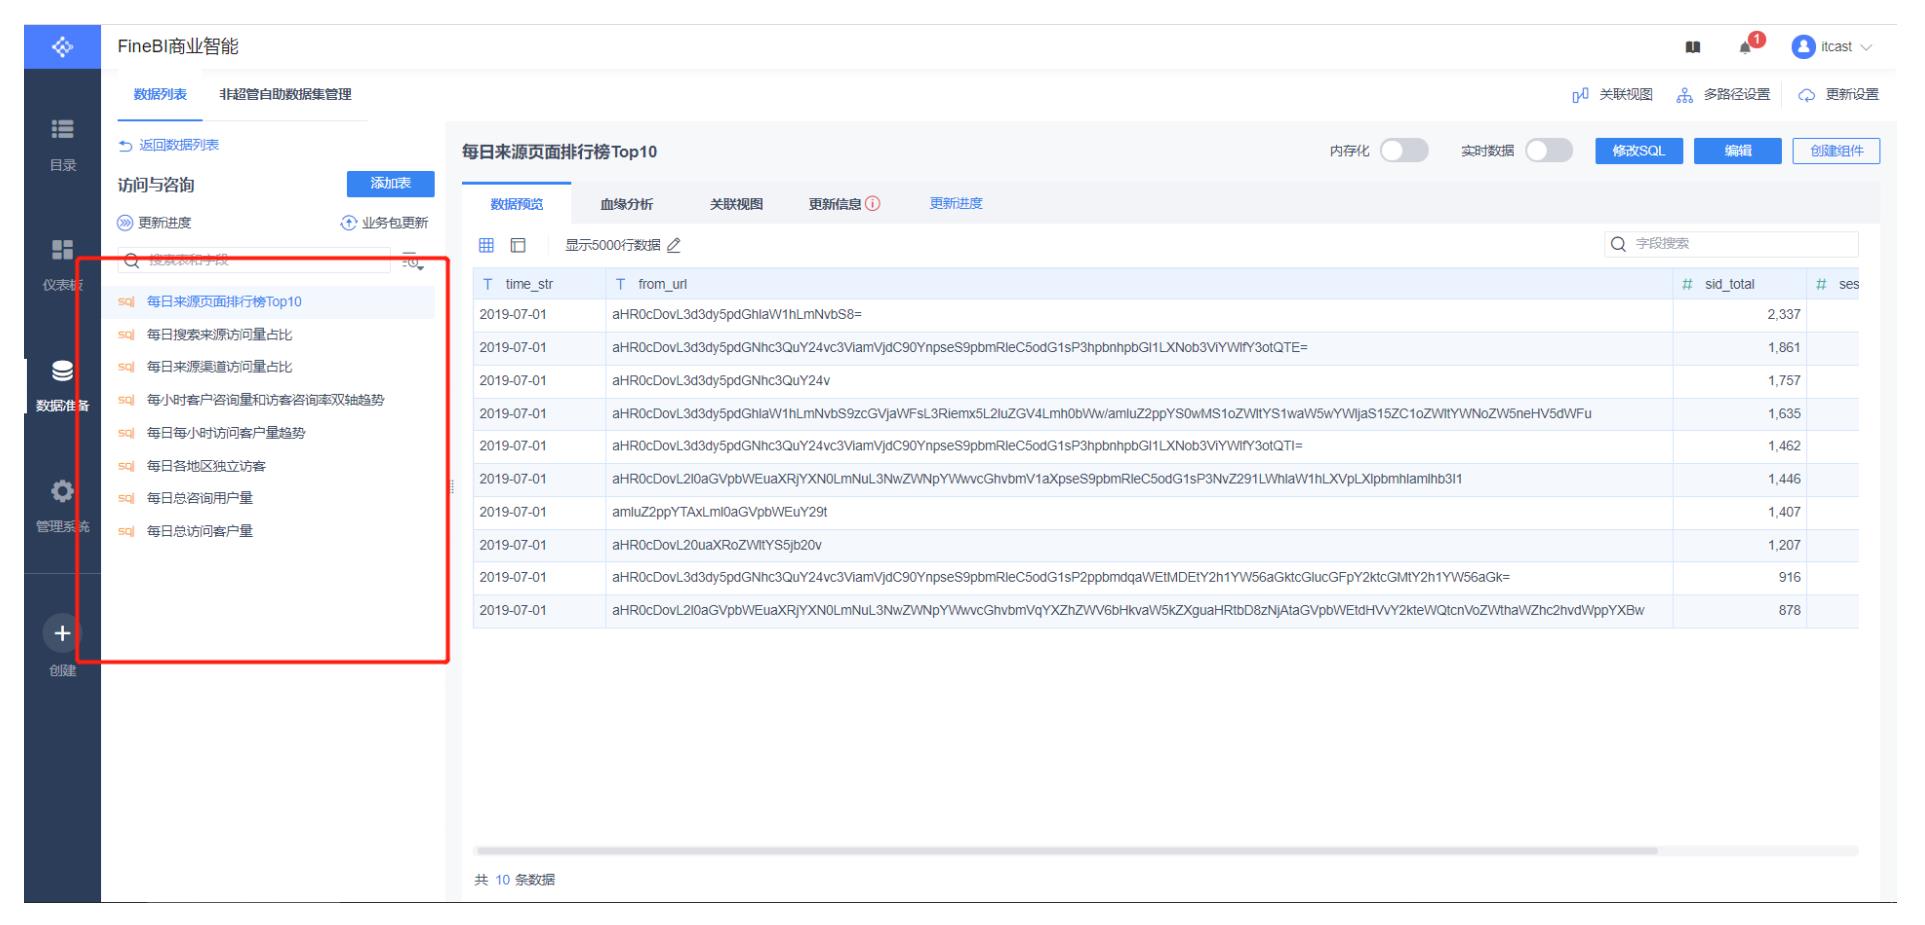Switch to the 数据列表 tab
Image resolution: width=1925 pixels, height=925 pixels.
point(160,95)
